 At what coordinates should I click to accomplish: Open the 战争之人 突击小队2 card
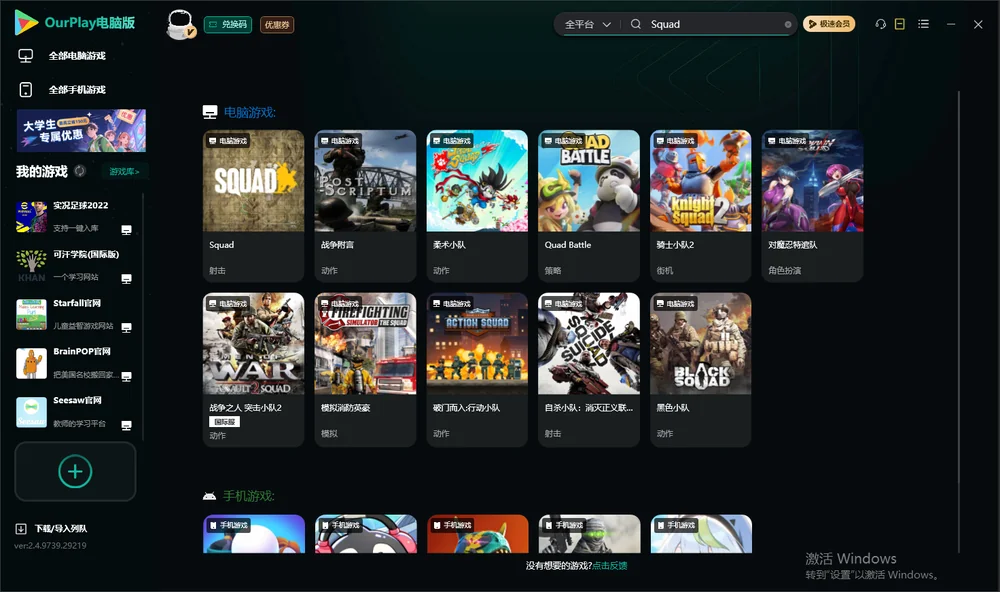[x=254, y=369]
